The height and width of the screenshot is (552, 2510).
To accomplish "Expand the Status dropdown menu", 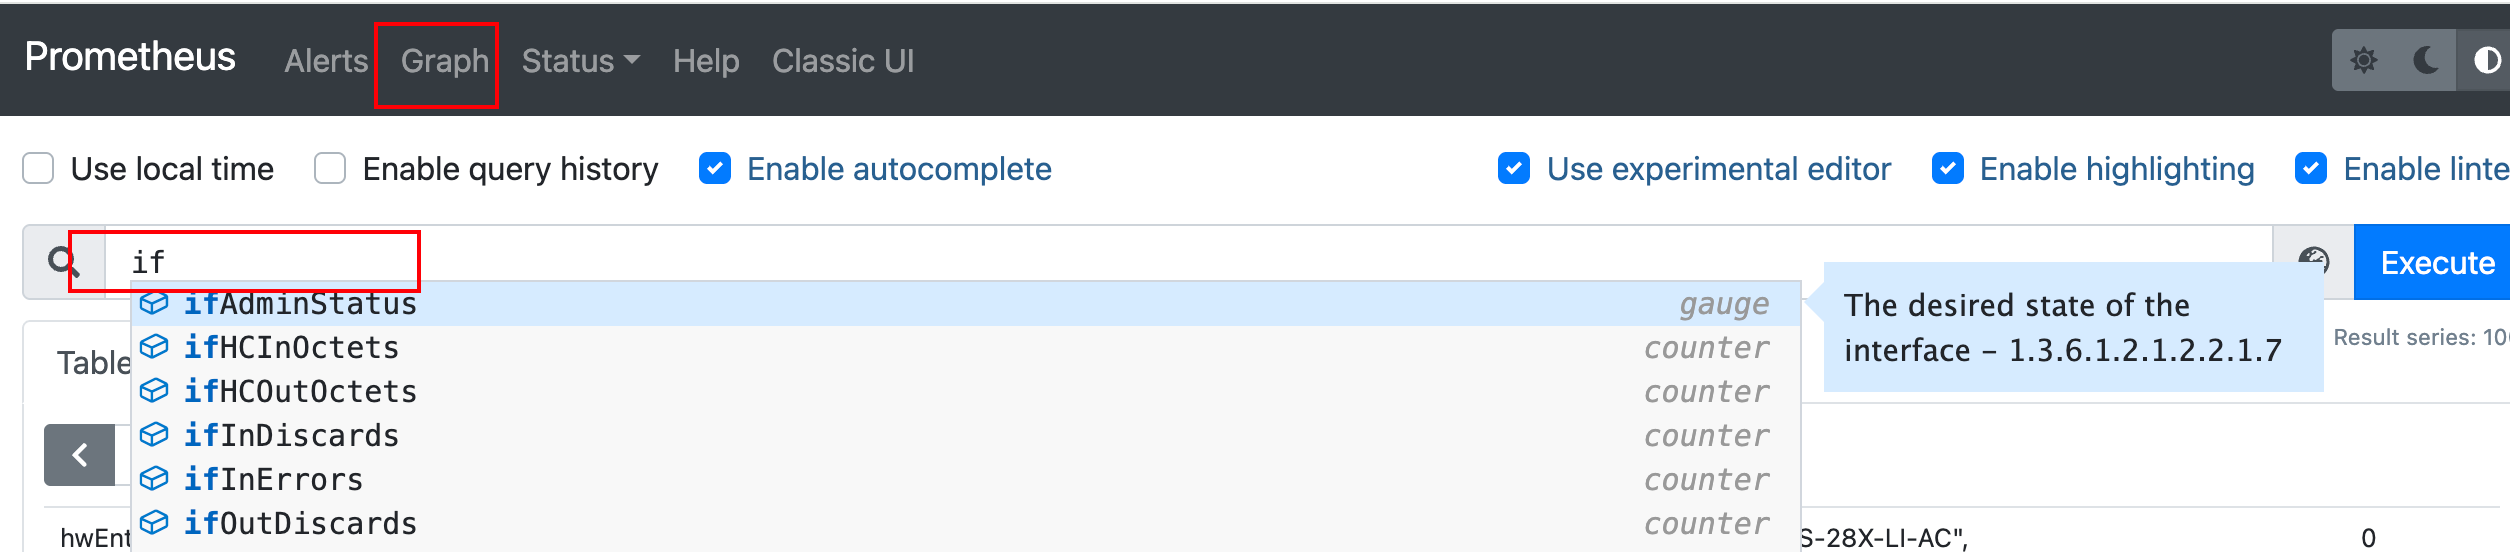I will (580, 61).
